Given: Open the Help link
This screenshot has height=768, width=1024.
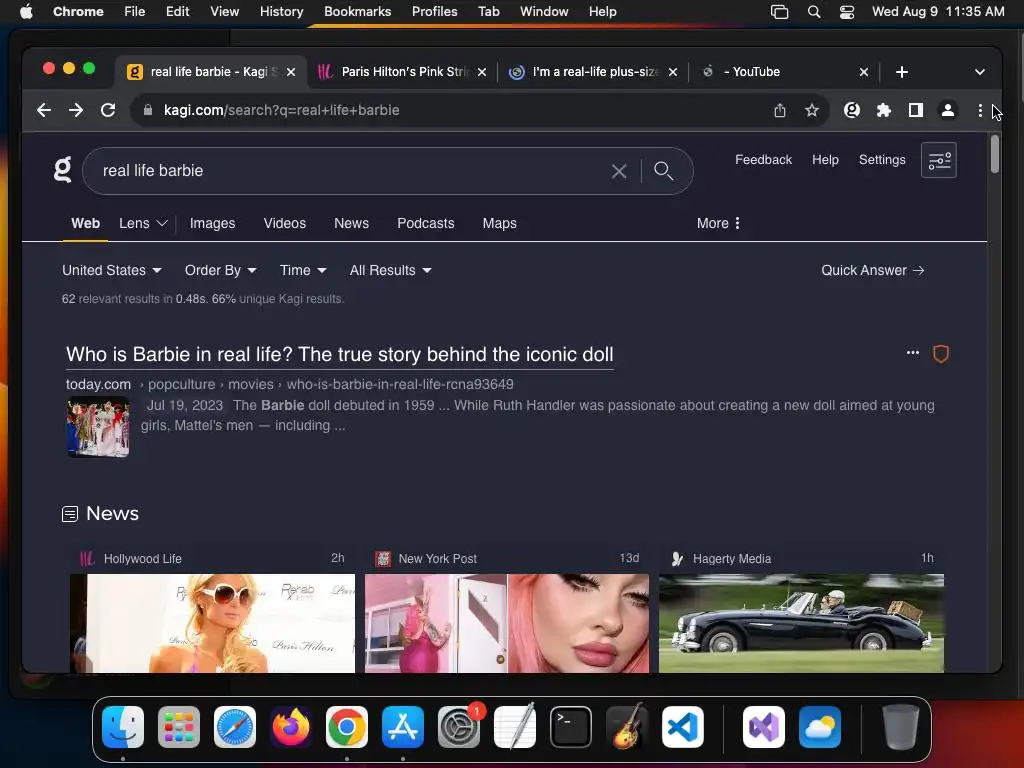Looking at the screenshot, I should click(825, 160).
